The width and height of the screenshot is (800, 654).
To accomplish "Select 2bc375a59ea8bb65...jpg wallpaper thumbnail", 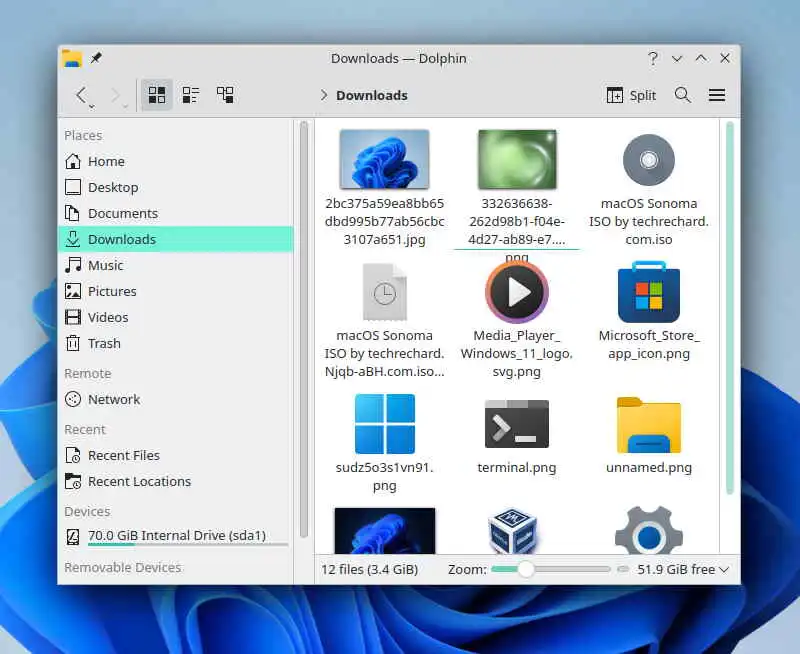I will [x=384, y=159].
